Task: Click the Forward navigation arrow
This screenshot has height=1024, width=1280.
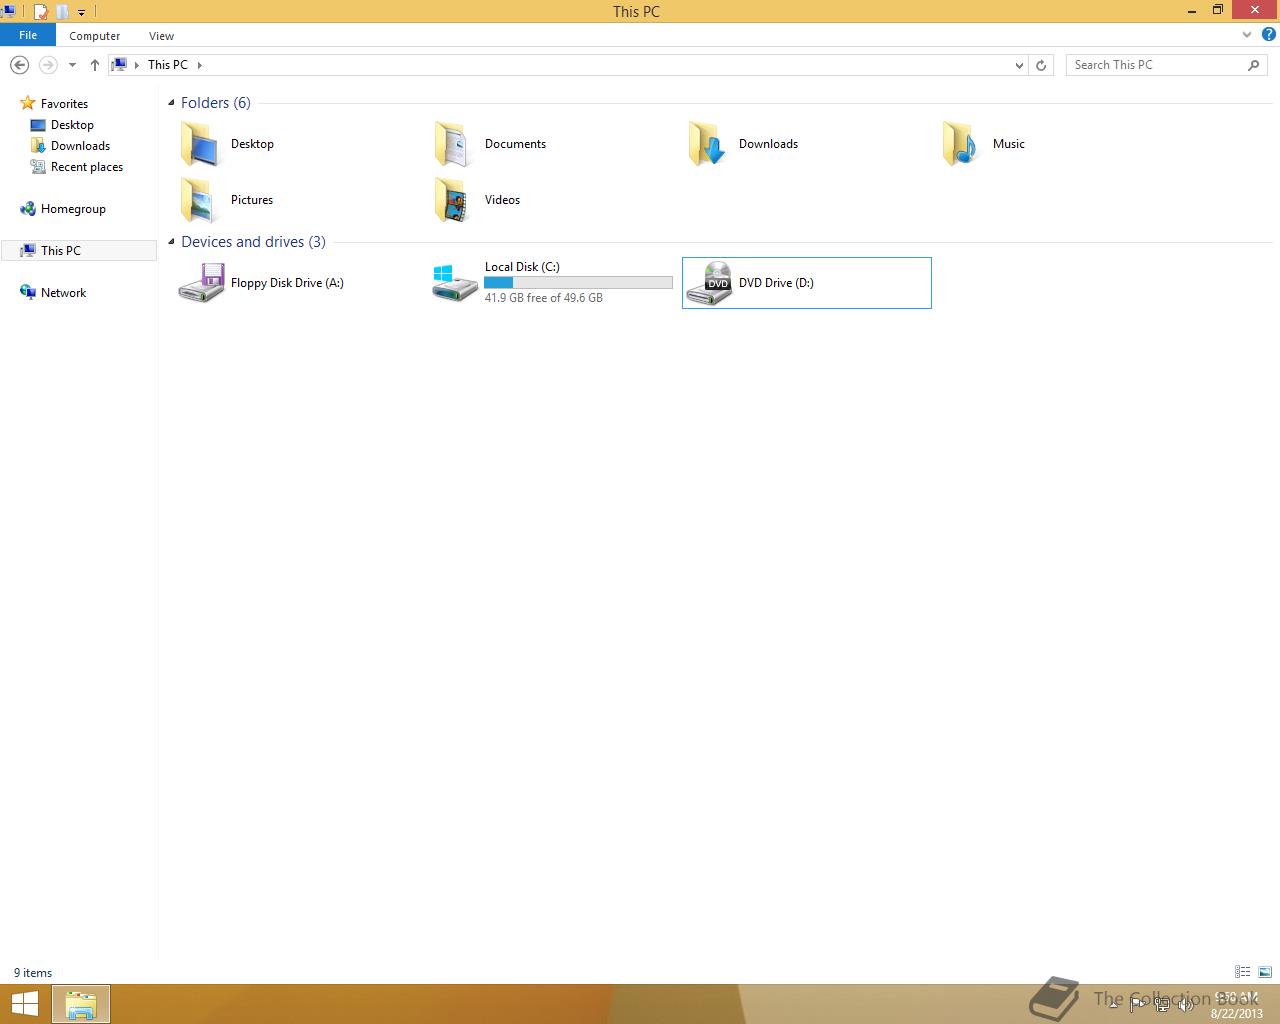Action: (47, 65)
